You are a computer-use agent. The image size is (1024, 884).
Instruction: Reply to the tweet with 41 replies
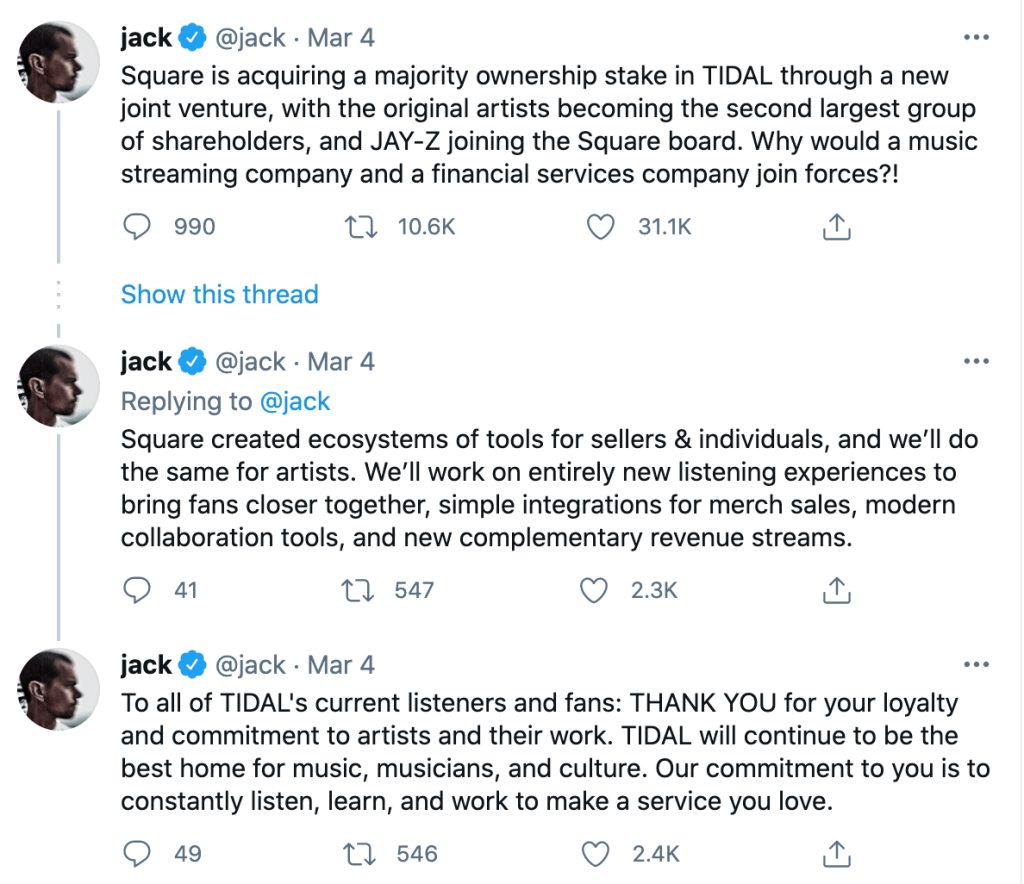click(136, 590)
